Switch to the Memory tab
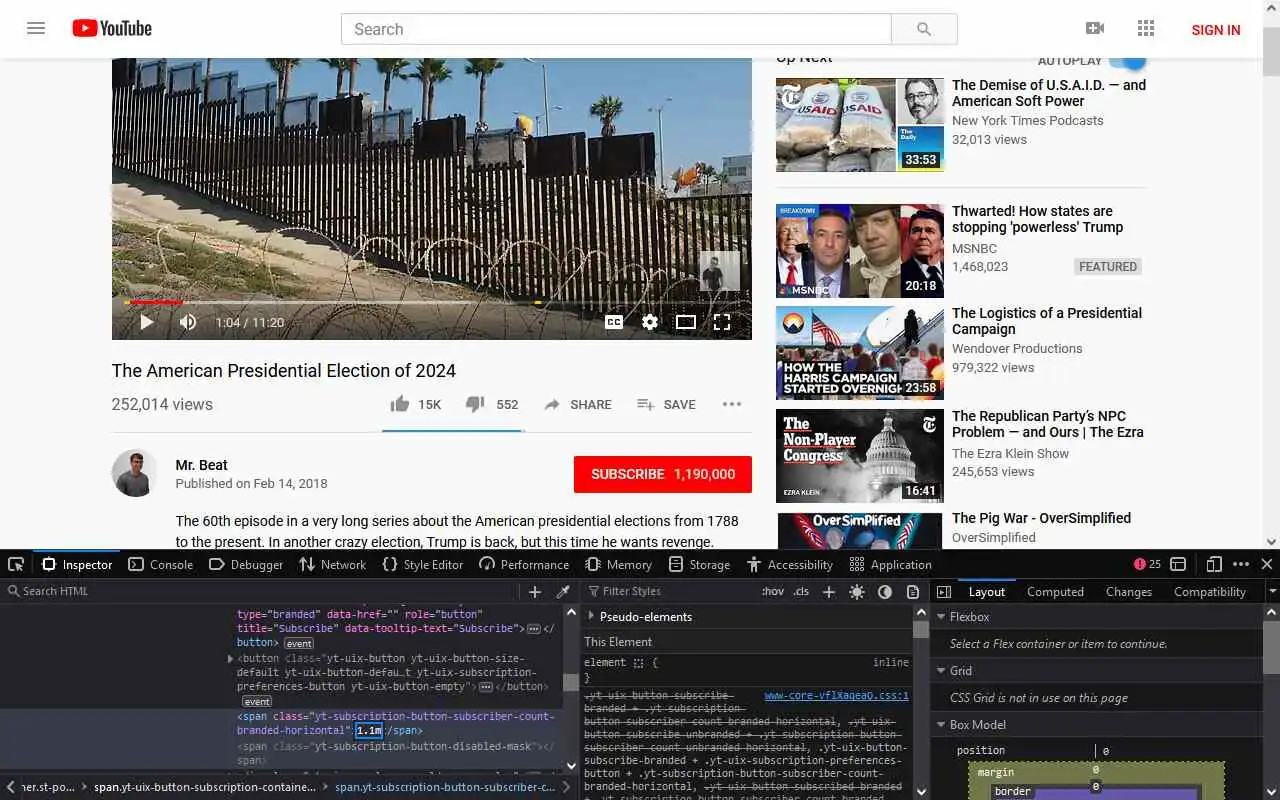The image size is (1280, 800). pyautogui.click(x=619, y=564)
